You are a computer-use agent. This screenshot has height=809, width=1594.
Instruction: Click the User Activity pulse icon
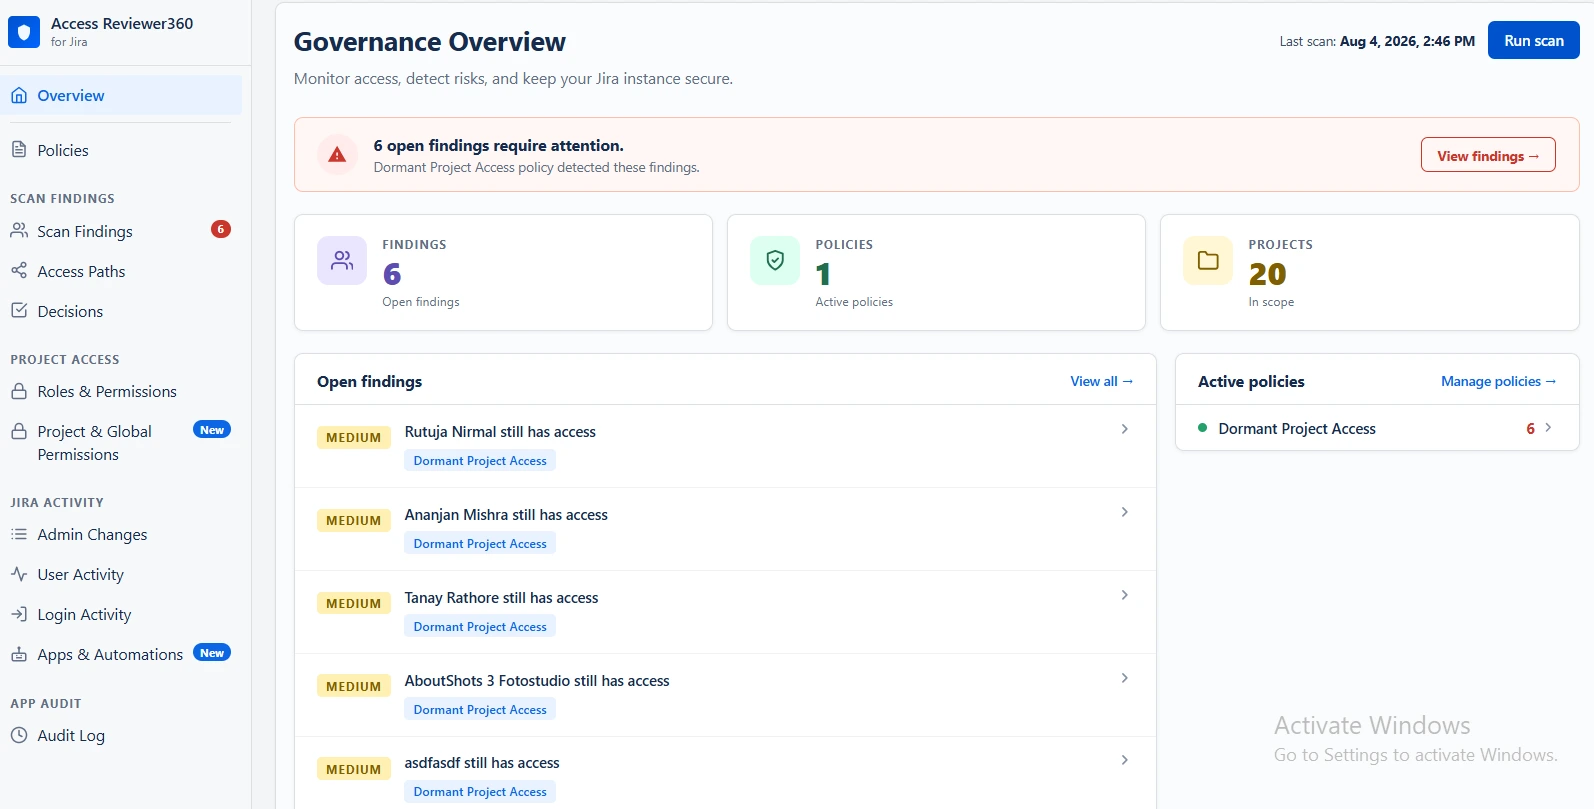[19, 574]
